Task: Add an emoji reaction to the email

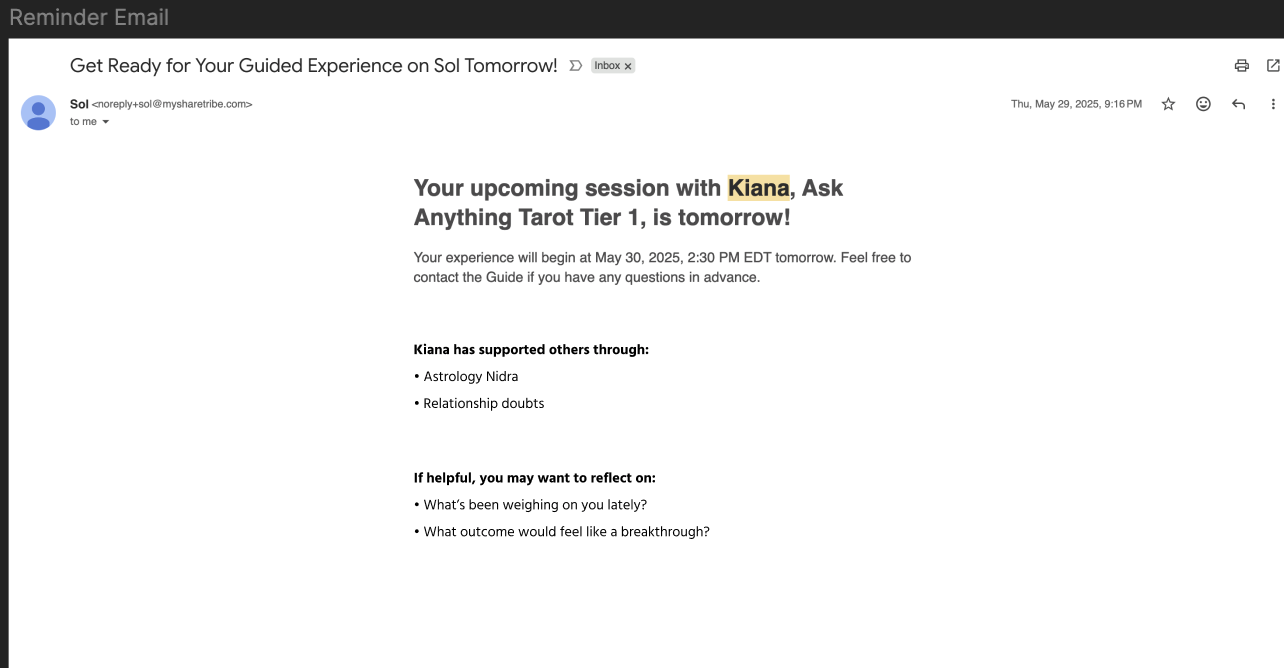Action: coord(1203,104)
